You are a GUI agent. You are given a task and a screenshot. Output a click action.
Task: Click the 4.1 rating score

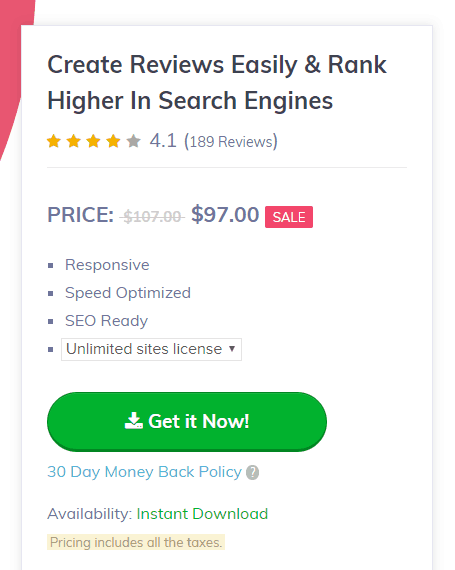pyautogui.click(x=163, y=141)
